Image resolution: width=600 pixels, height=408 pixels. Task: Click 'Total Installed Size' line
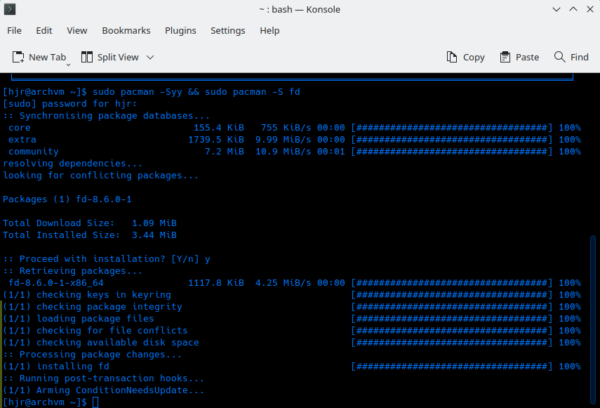click(90, 235)
